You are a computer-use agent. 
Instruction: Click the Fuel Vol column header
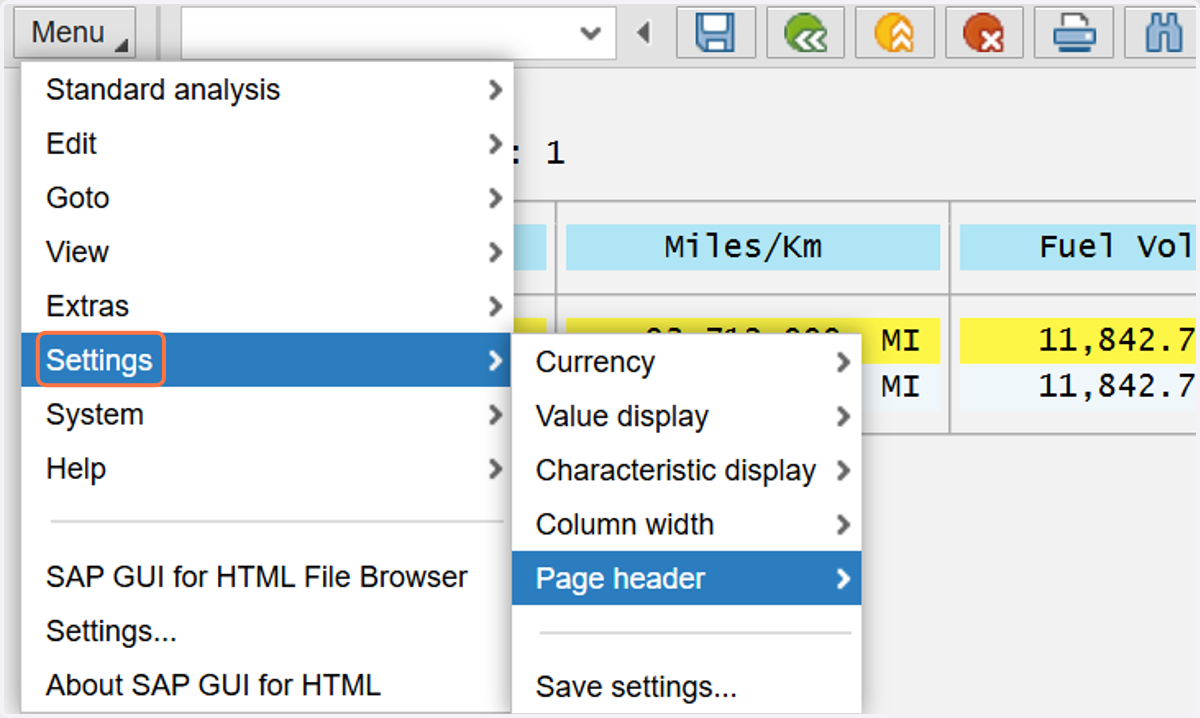pyautogui.click(x=1079, y=247)
